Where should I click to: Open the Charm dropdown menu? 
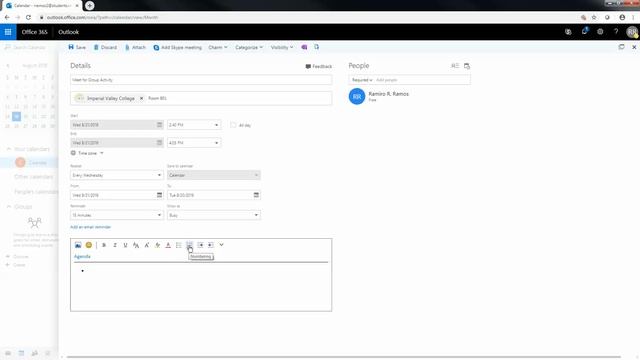click(x=218, y=47)
